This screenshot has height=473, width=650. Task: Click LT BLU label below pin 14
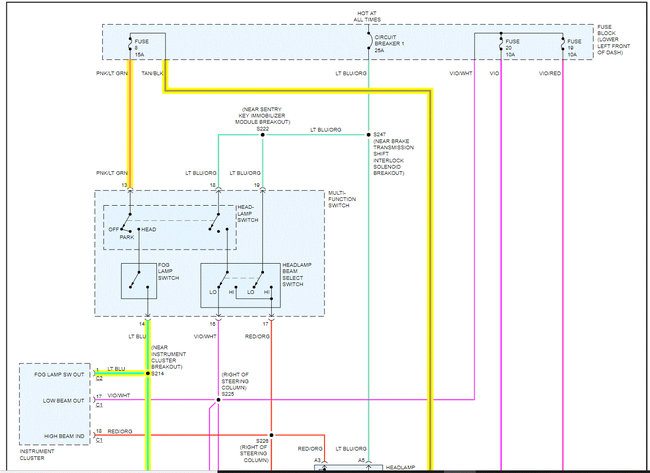click(x=137, y=337)
